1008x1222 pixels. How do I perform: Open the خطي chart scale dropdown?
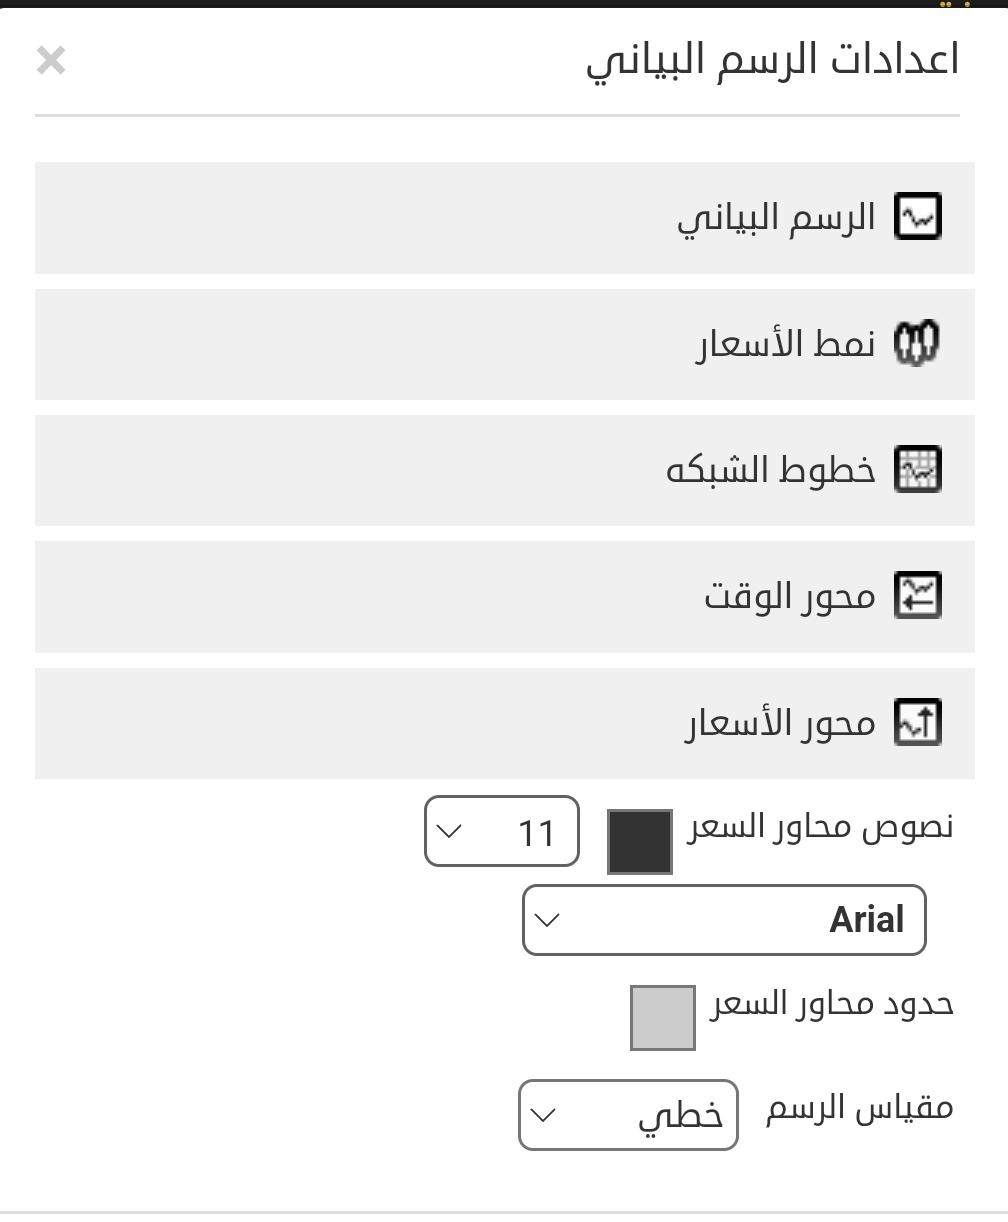point(628,1115)
